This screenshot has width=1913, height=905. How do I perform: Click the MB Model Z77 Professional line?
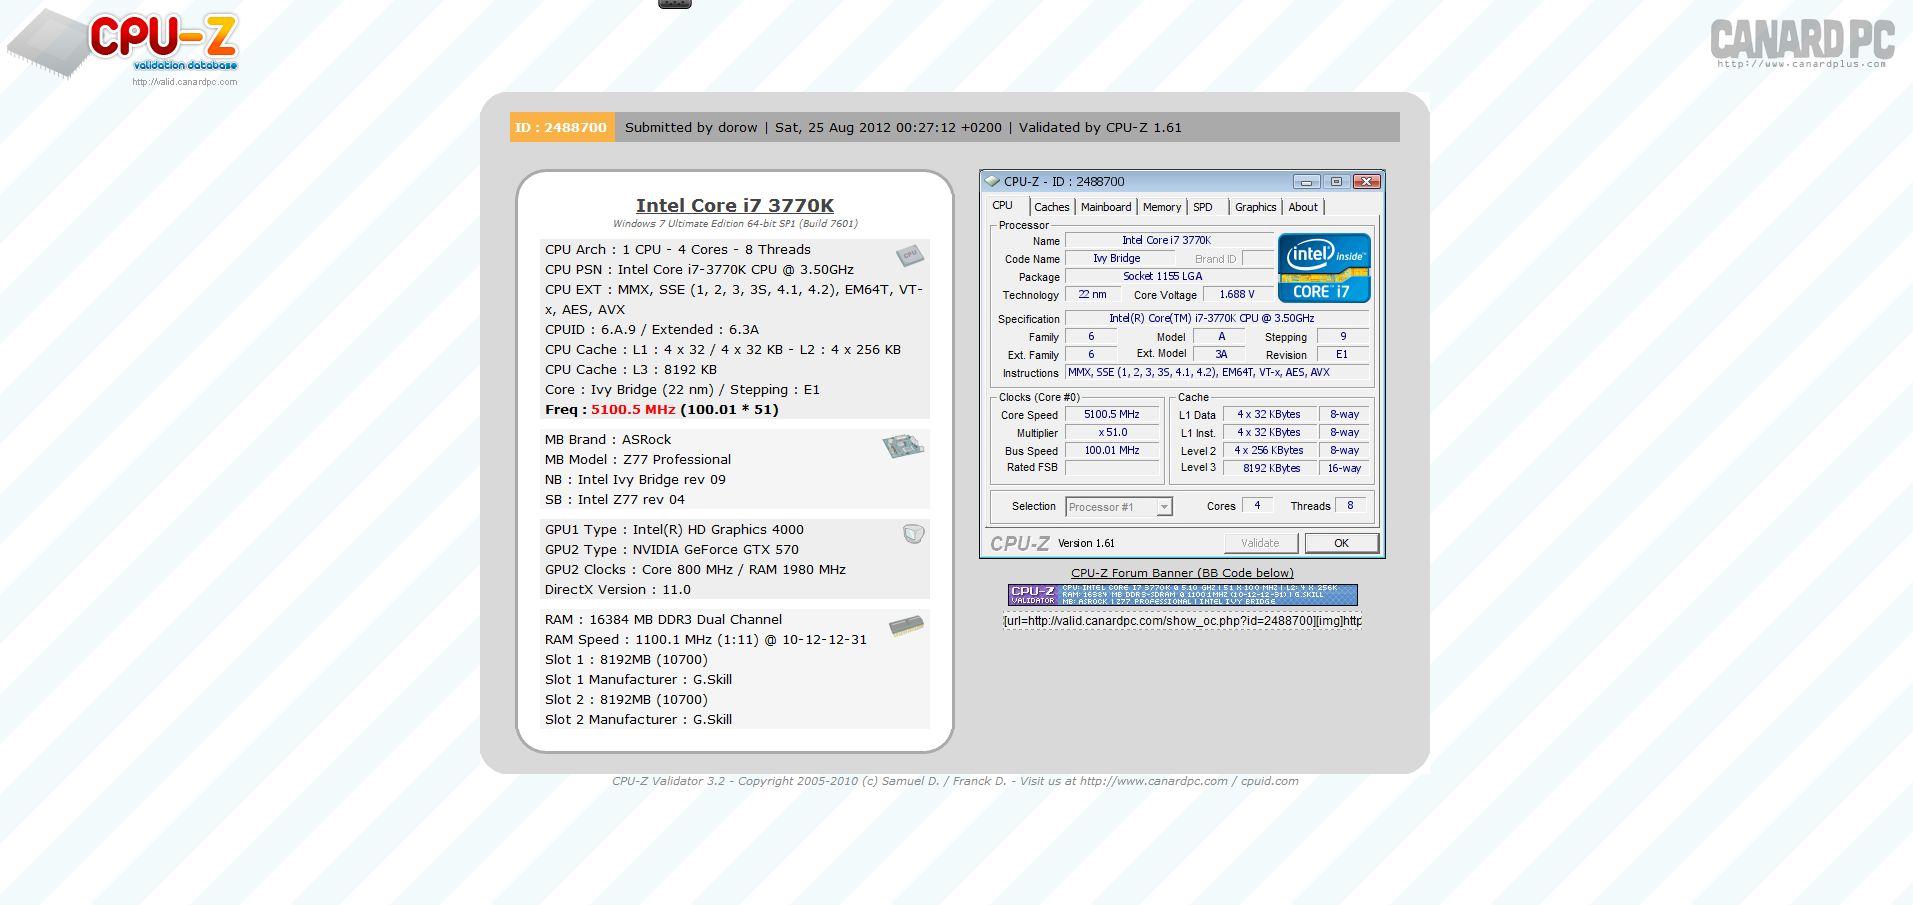(638, 459)
